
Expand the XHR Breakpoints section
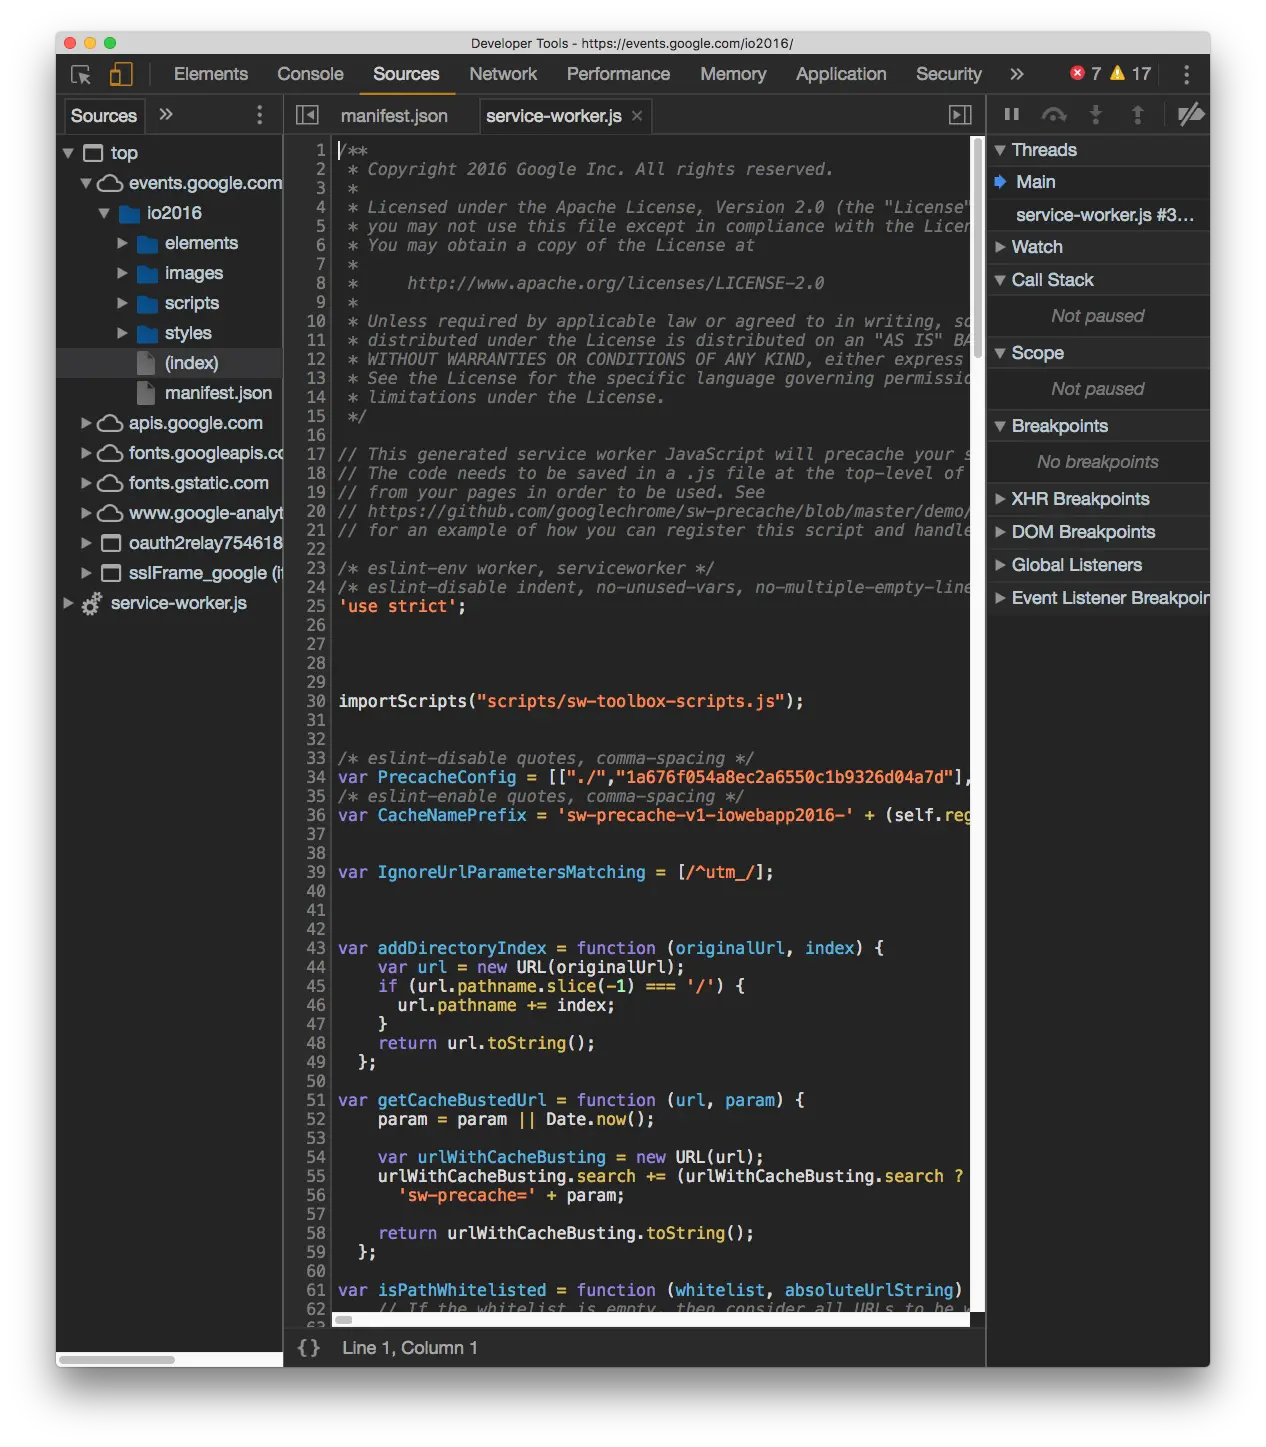point(1098,499)
